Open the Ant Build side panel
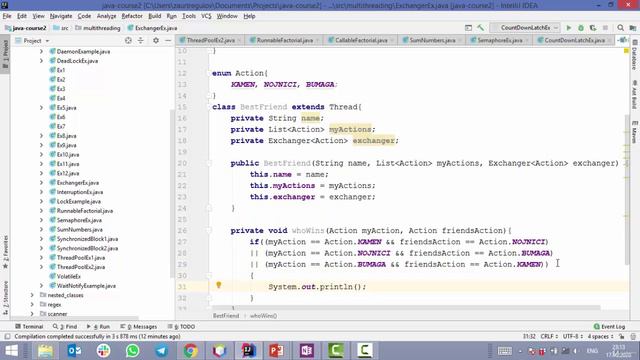This screenshot has width=640, height=360. point(635,95)
